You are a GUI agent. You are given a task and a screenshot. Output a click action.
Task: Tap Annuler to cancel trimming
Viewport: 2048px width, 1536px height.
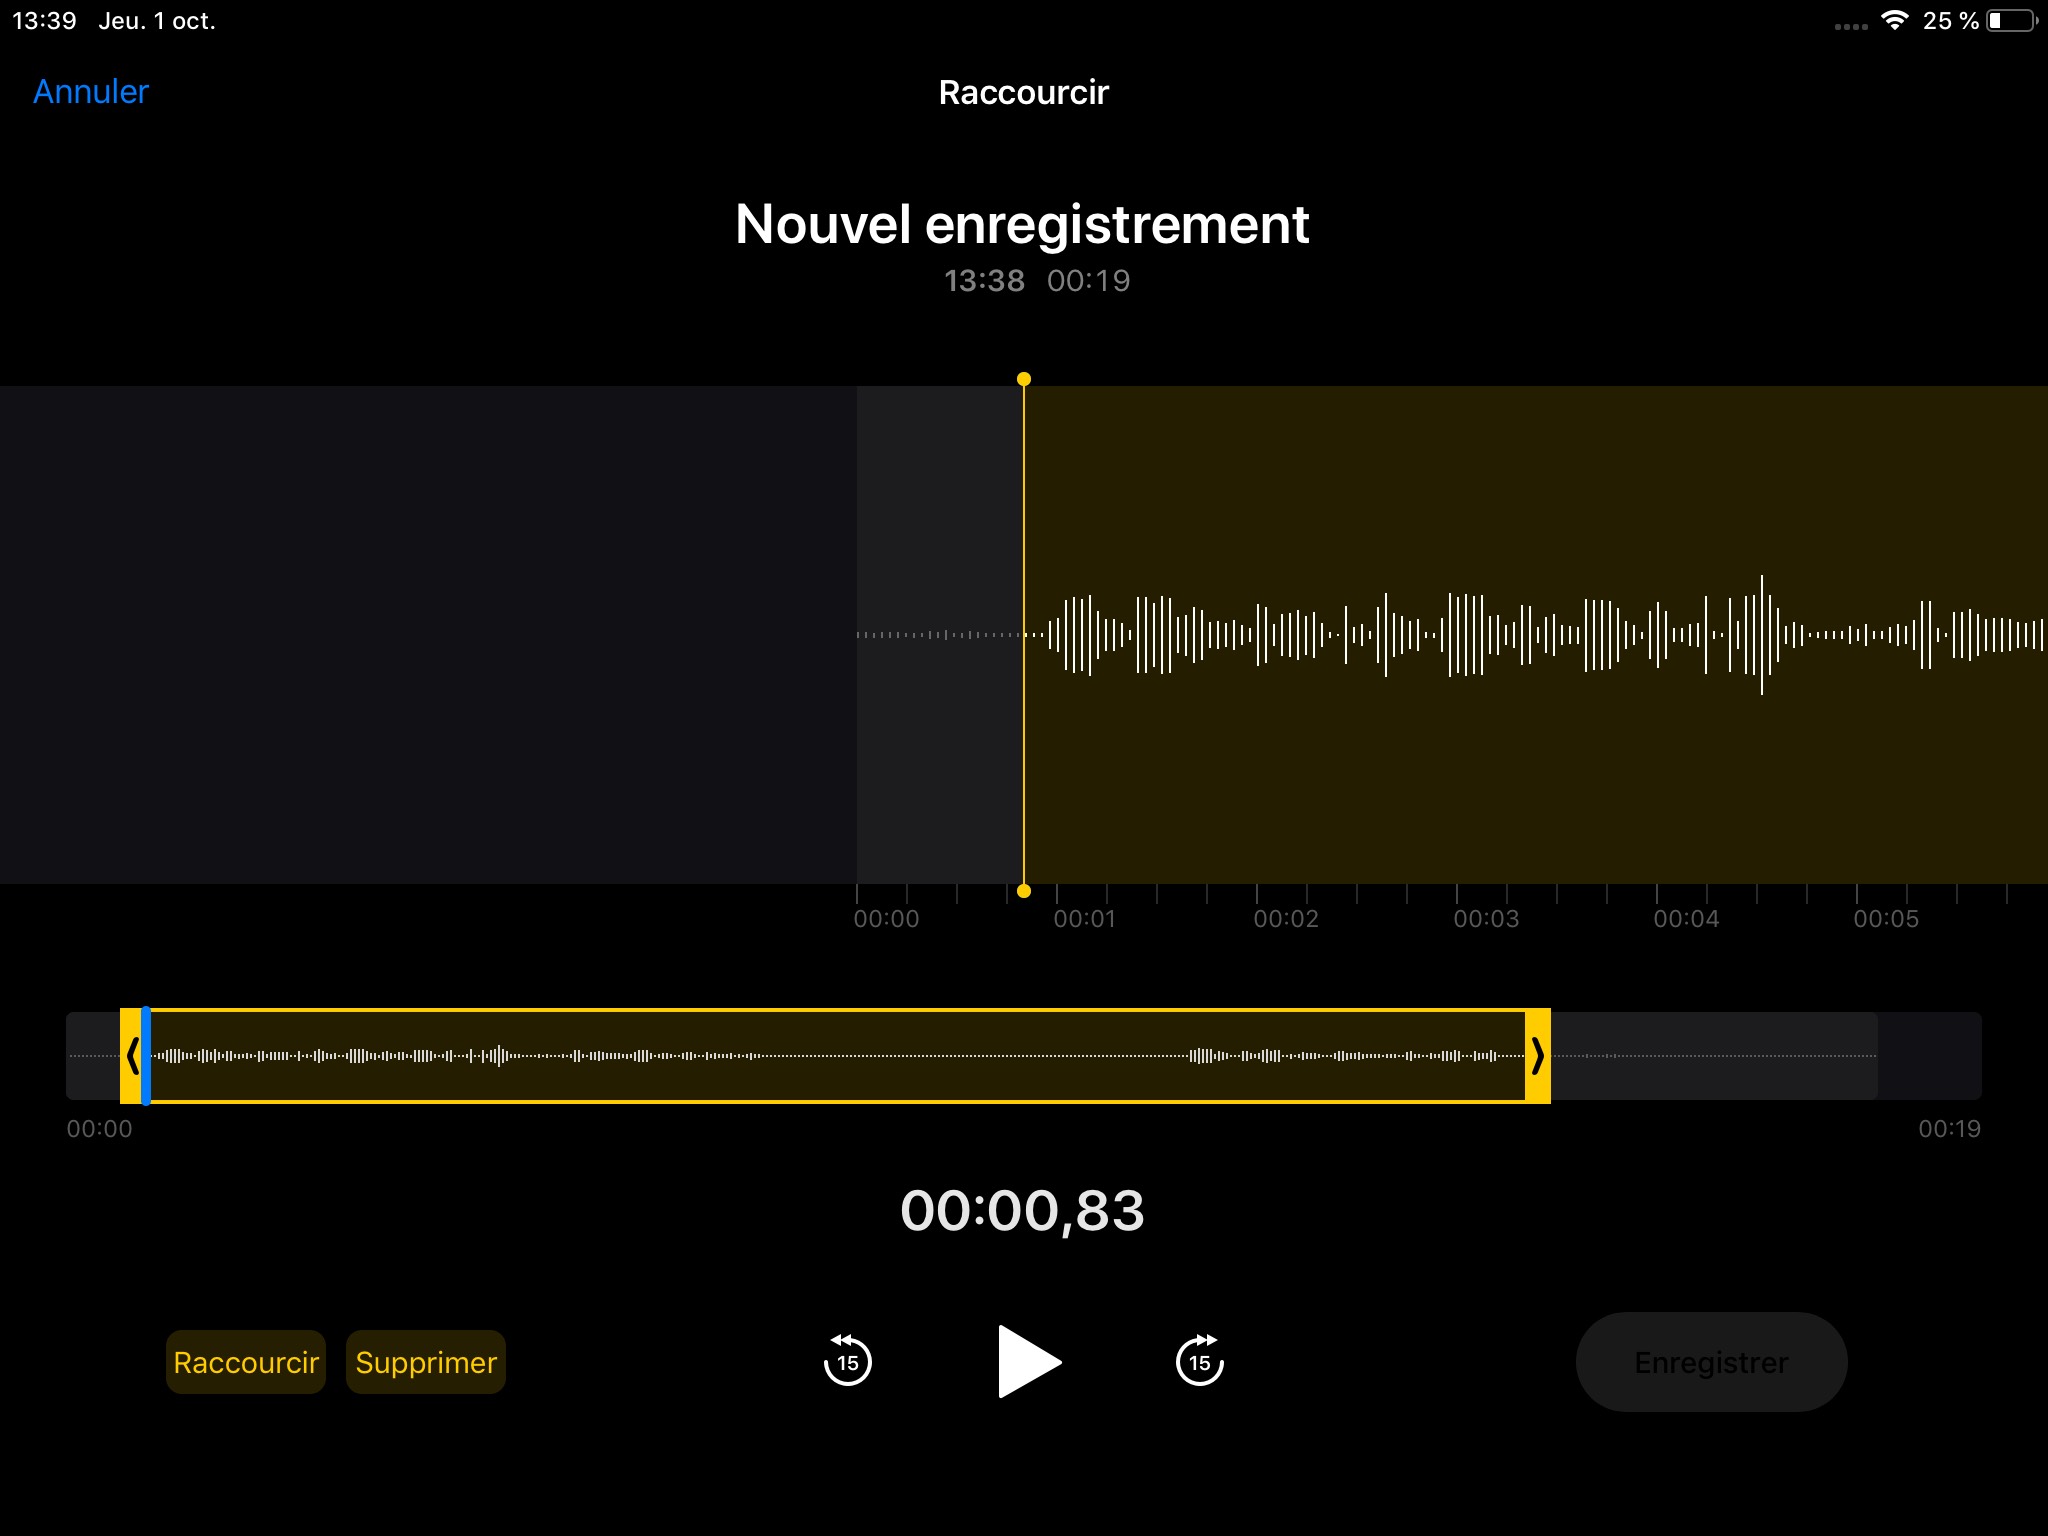coord(91,92)
